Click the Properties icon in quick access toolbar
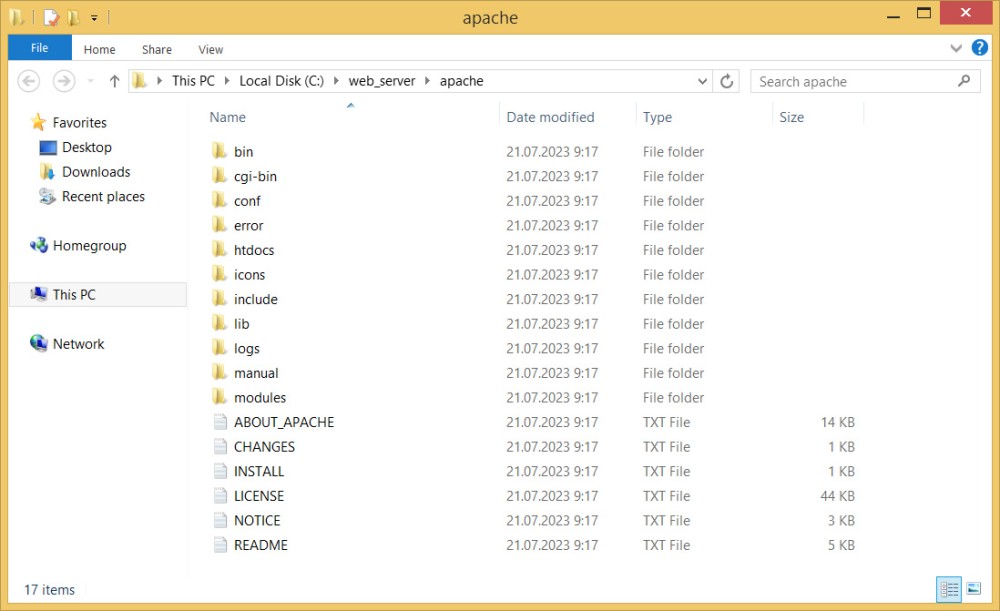The width and height of the screenshot is (1000, 611). pos(51,17)
